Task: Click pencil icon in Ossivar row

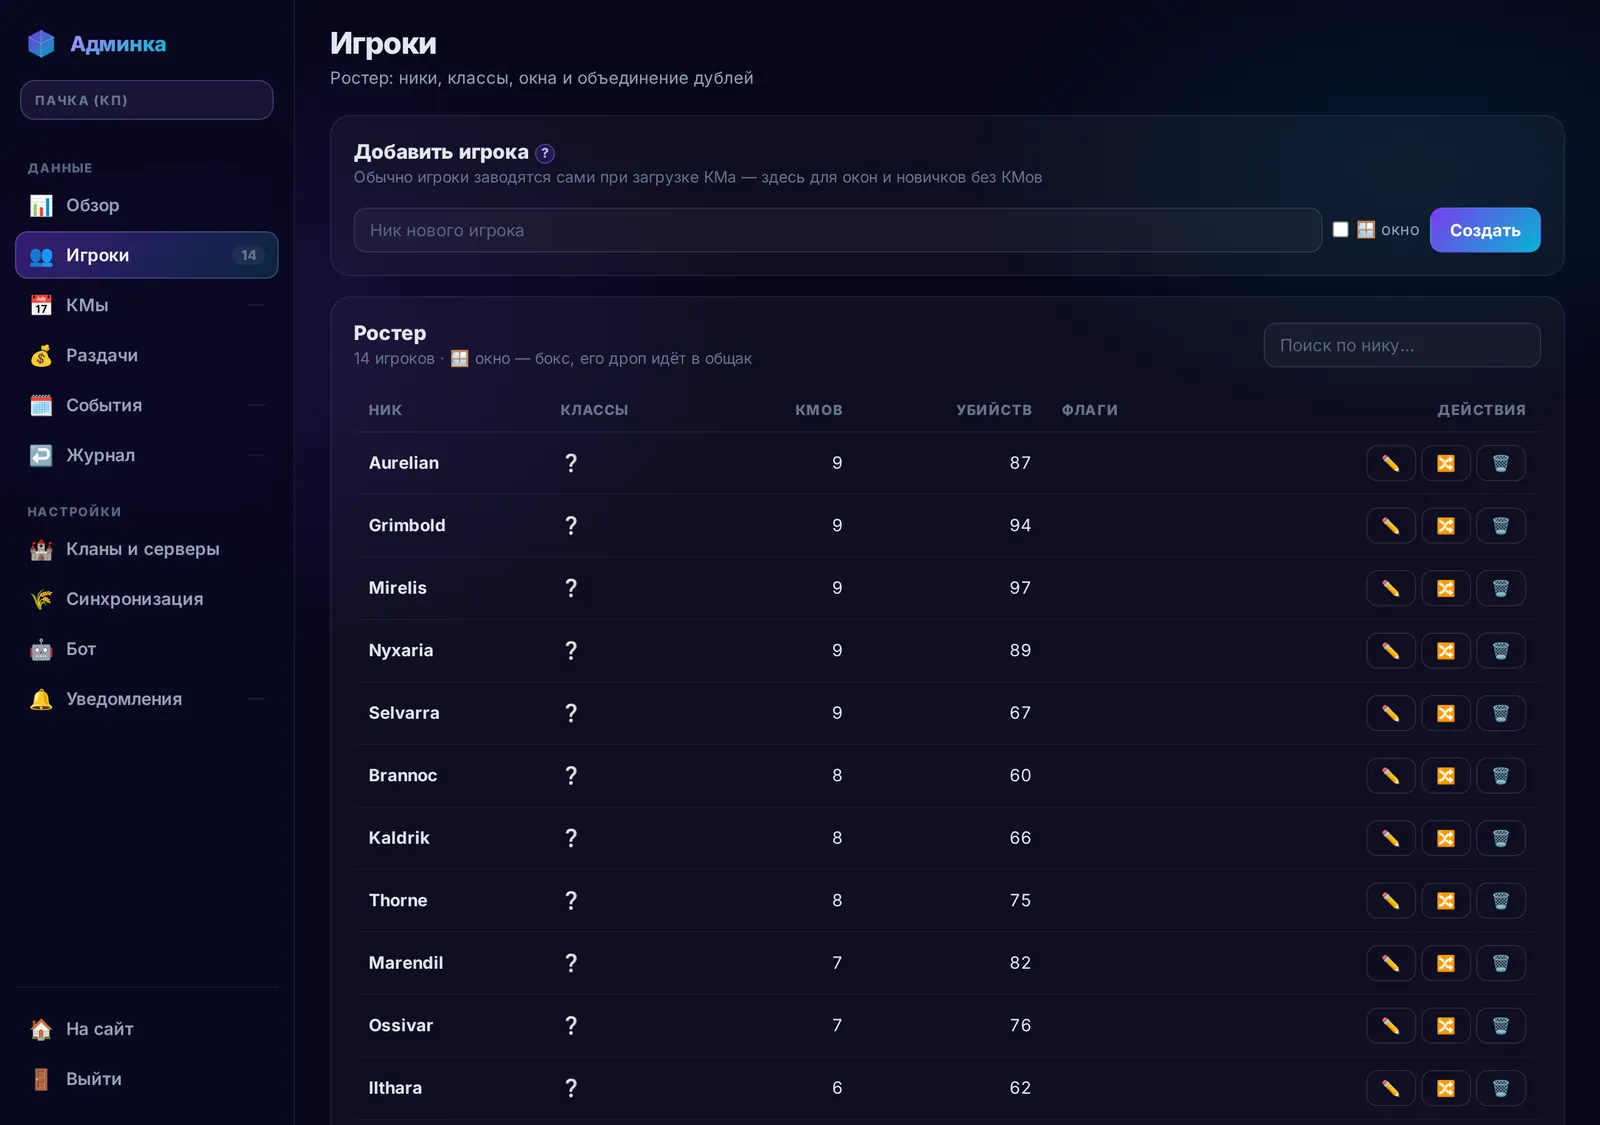Action: coord(1390,1026)
